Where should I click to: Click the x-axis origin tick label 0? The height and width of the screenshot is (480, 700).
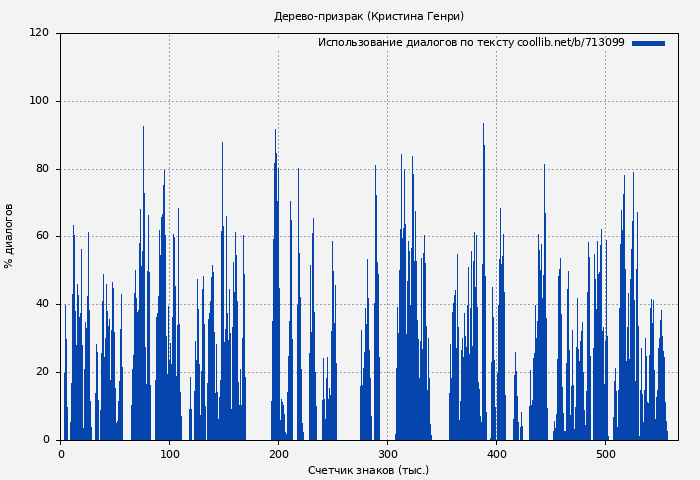tap(61, 454)
